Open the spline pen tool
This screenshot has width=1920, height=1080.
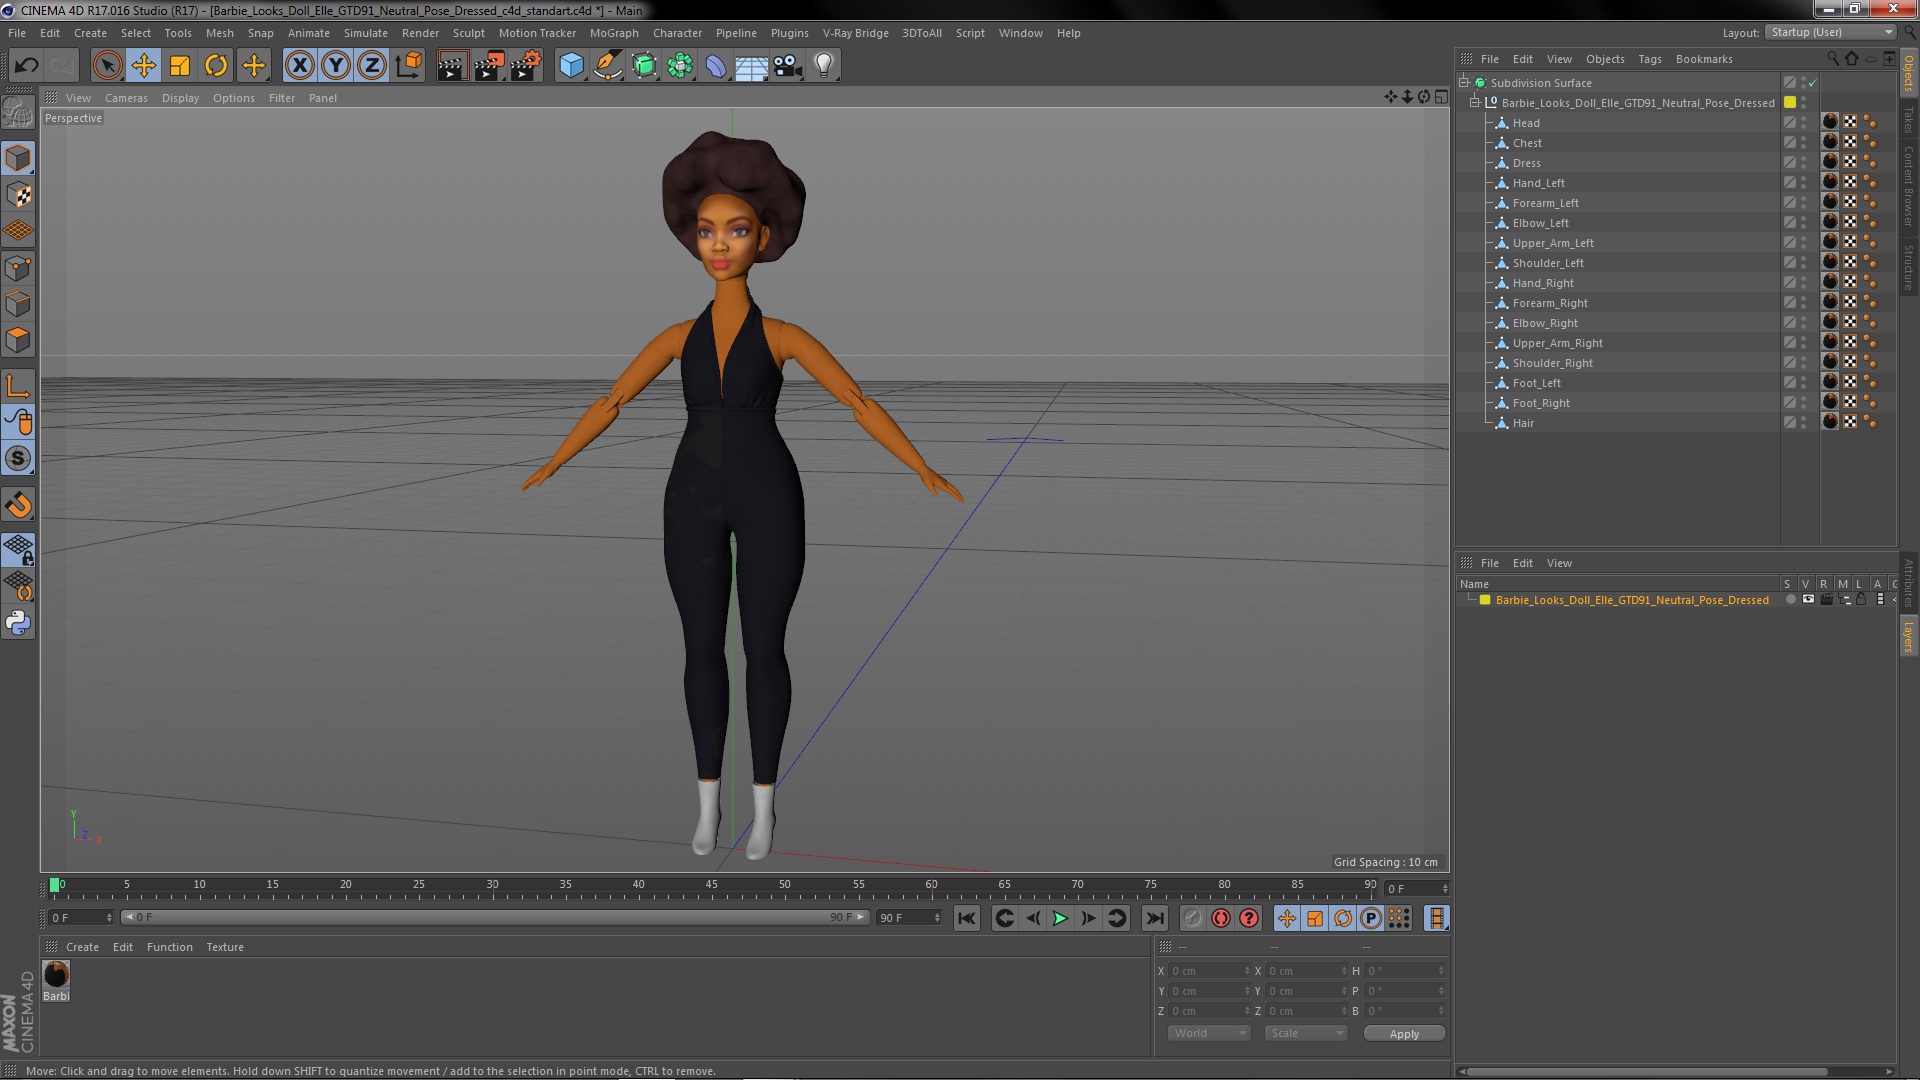(x=607, y=66)
